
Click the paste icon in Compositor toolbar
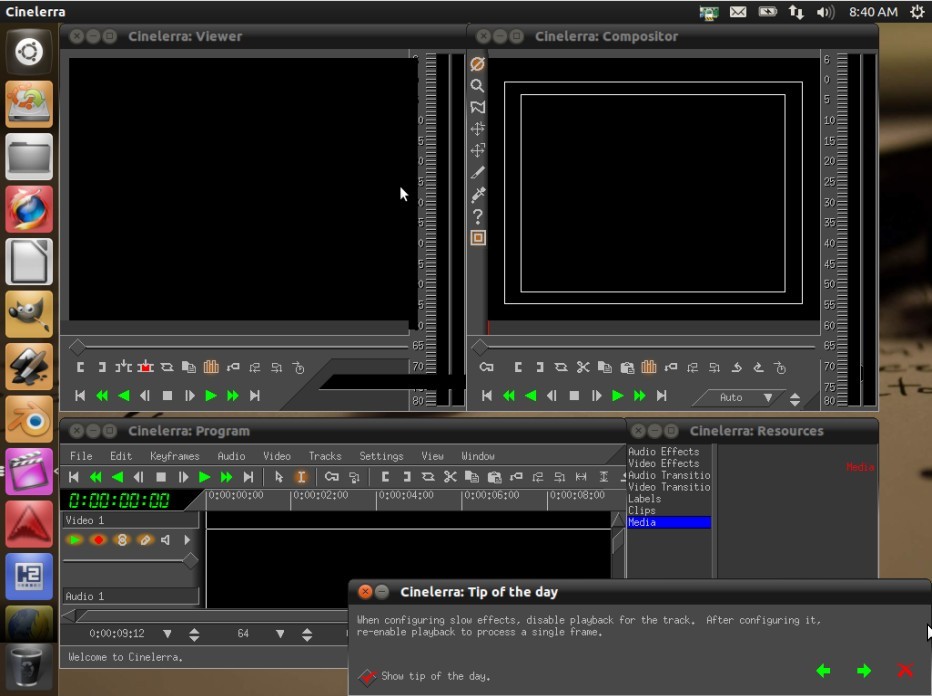[x=627, y=367]
